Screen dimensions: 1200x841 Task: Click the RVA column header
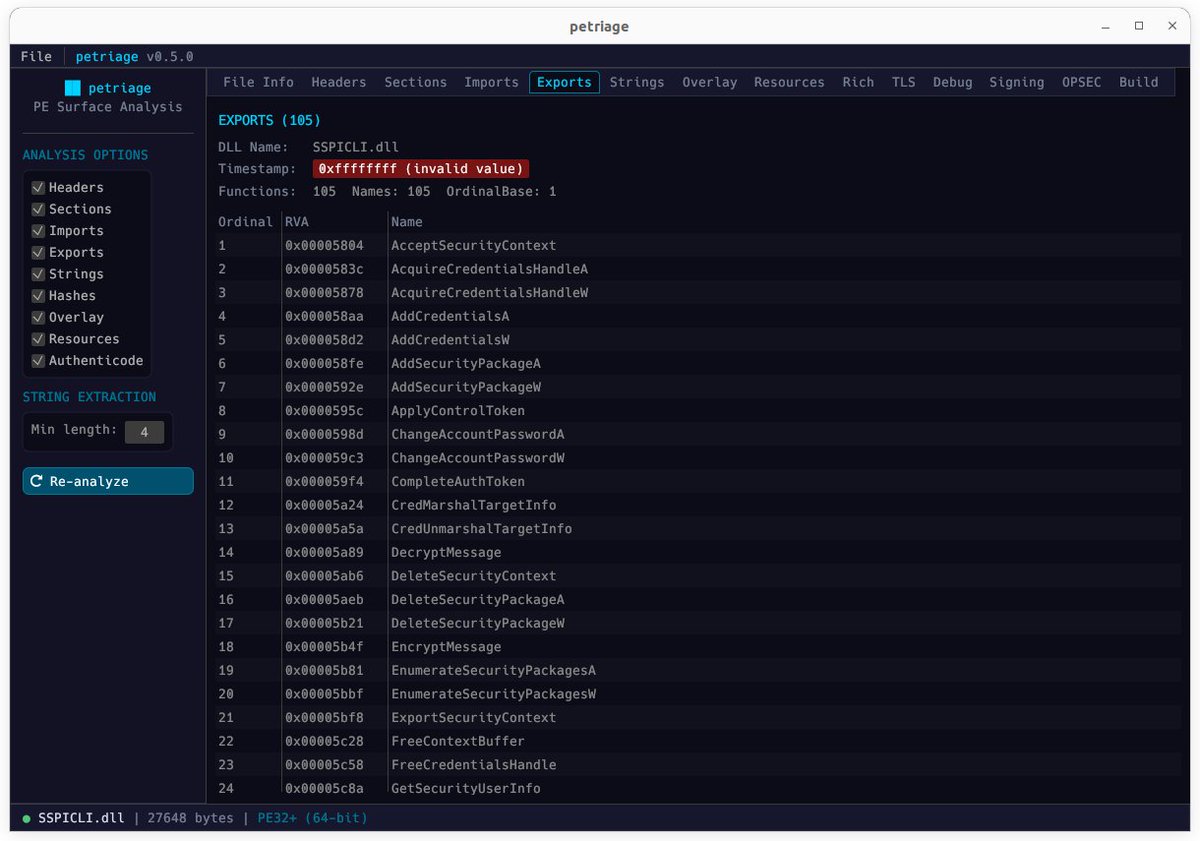pos(296,222)
